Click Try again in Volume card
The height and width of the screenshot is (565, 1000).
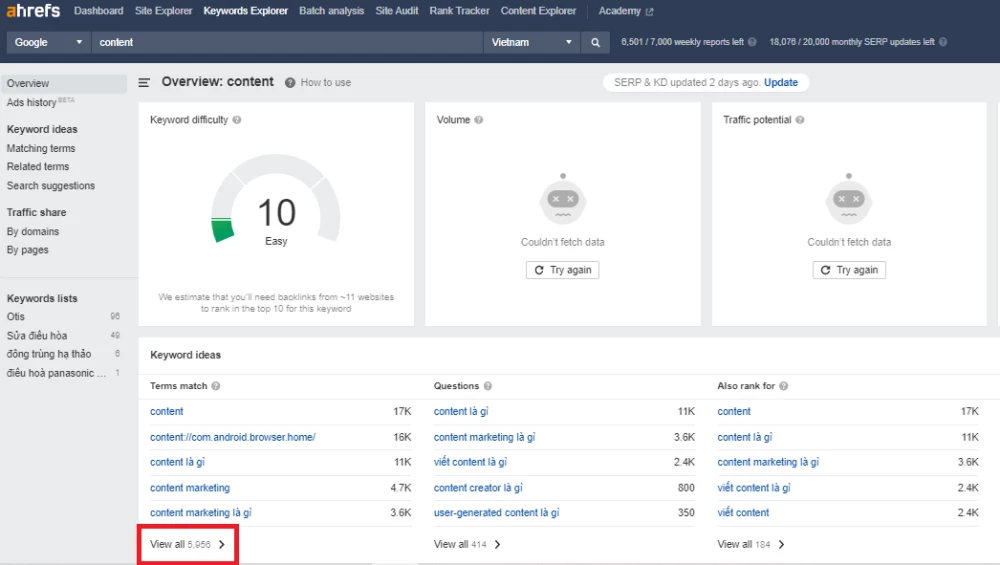pos(562,270)
